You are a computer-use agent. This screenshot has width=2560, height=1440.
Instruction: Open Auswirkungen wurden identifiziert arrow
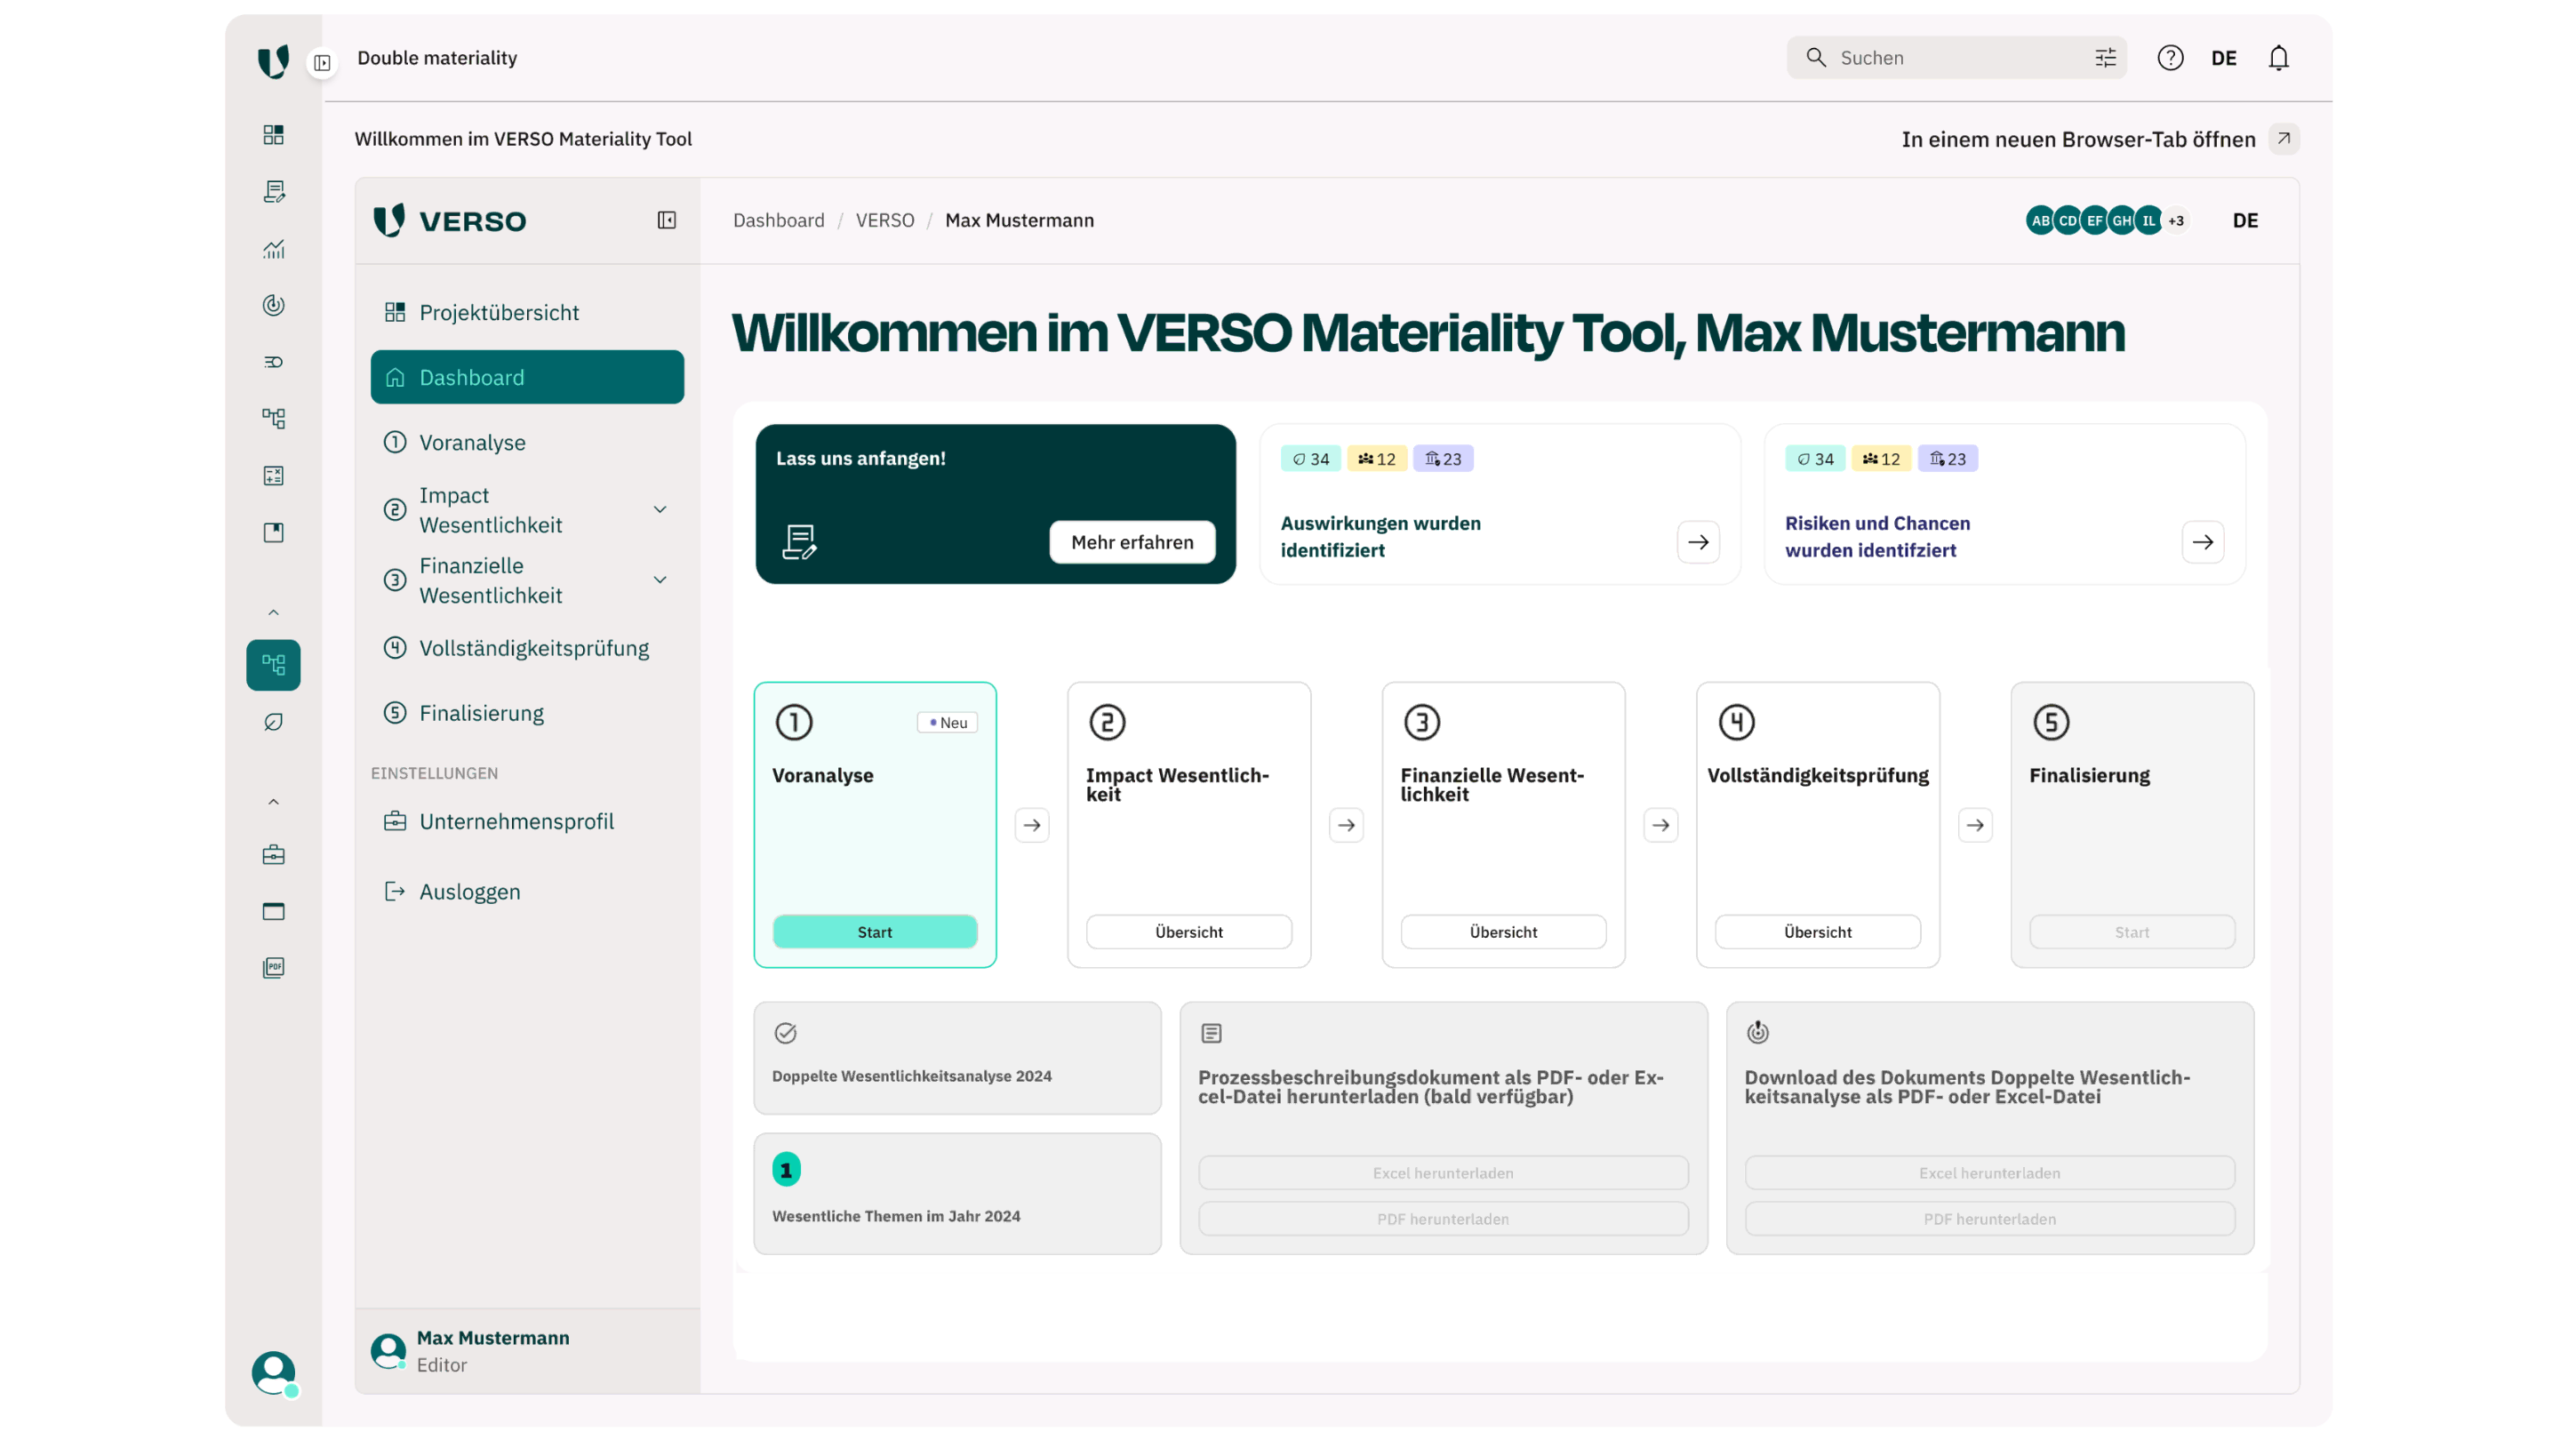click(1698, 542)
